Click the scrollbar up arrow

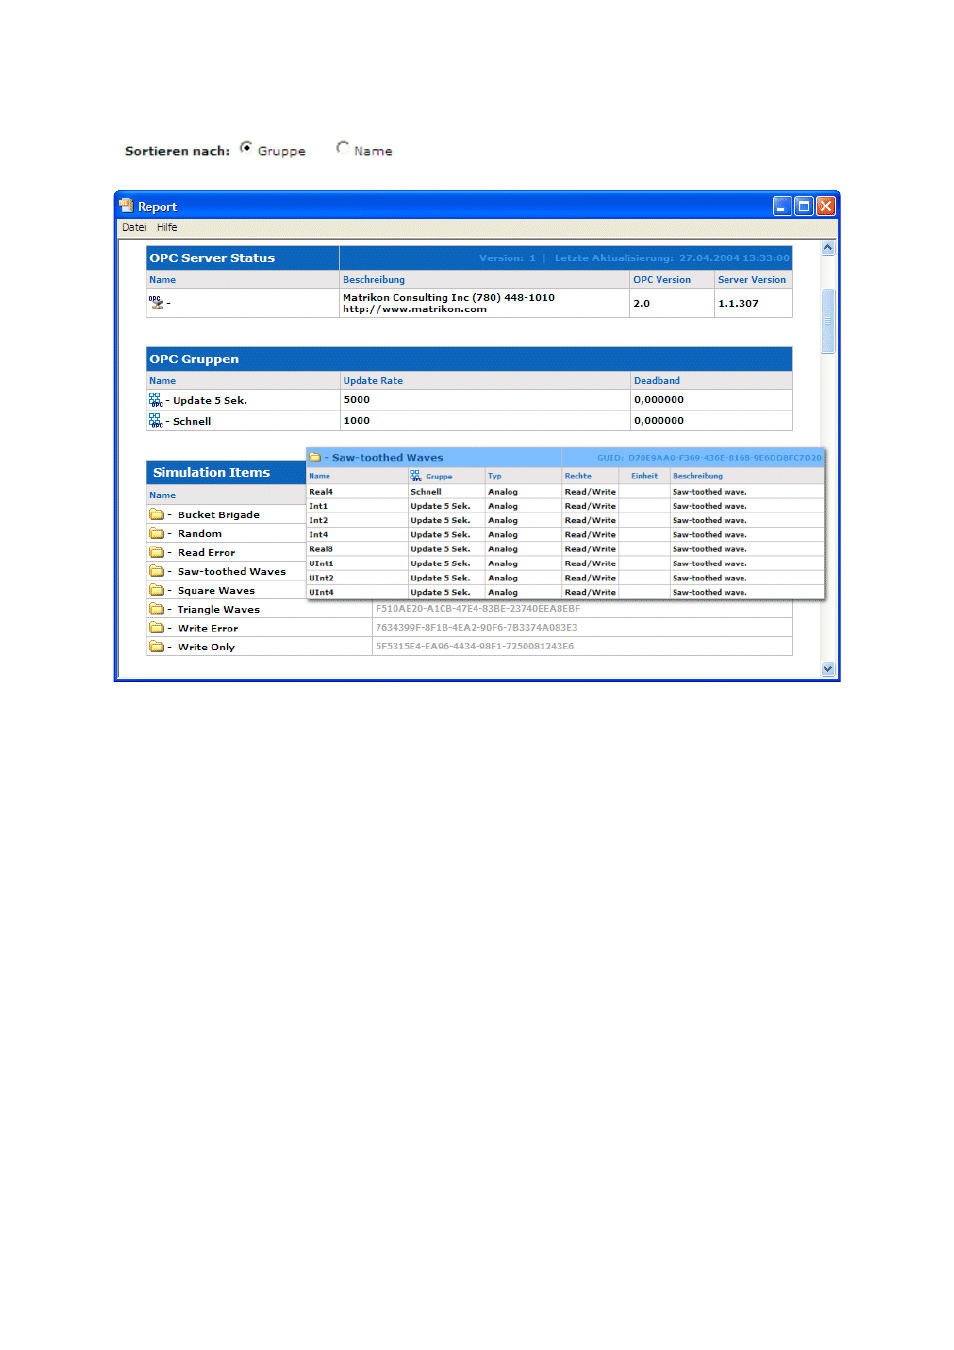pos(828,247)
